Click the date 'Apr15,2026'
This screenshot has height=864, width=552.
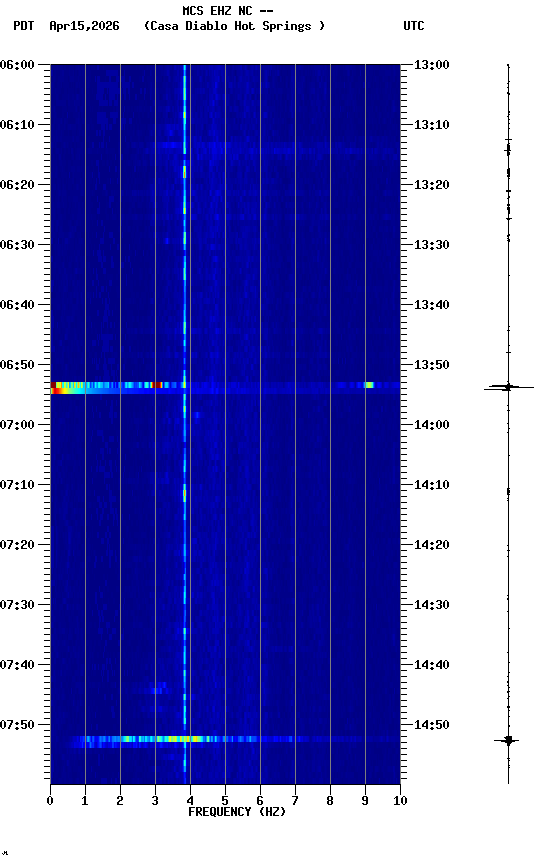click(x=84, y=26)
